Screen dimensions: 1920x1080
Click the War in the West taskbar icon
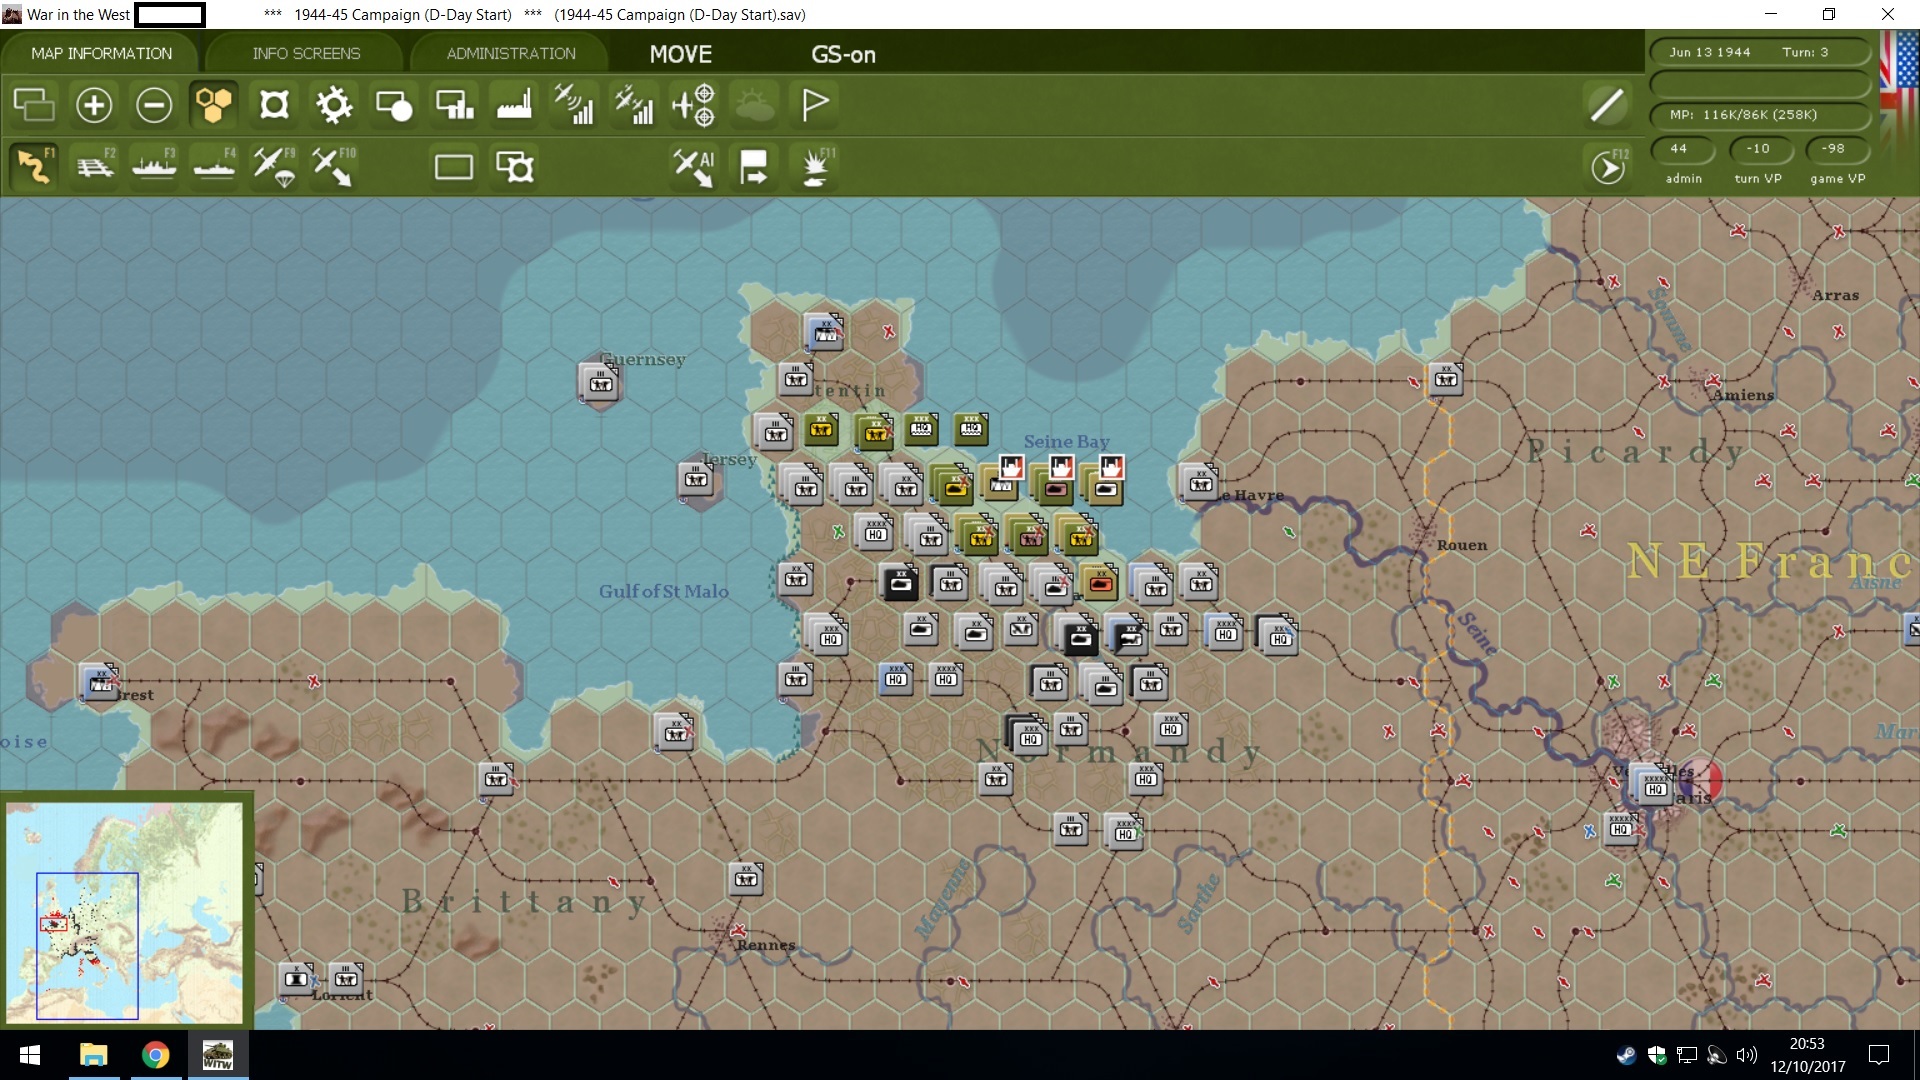point(218,1055)
